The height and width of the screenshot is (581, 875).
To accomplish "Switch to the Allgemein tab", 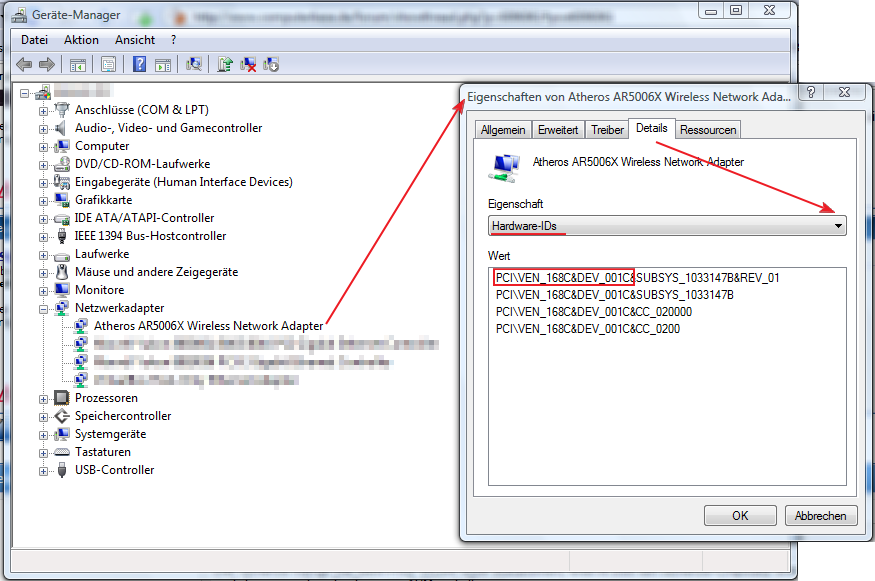I will [503, 130].
